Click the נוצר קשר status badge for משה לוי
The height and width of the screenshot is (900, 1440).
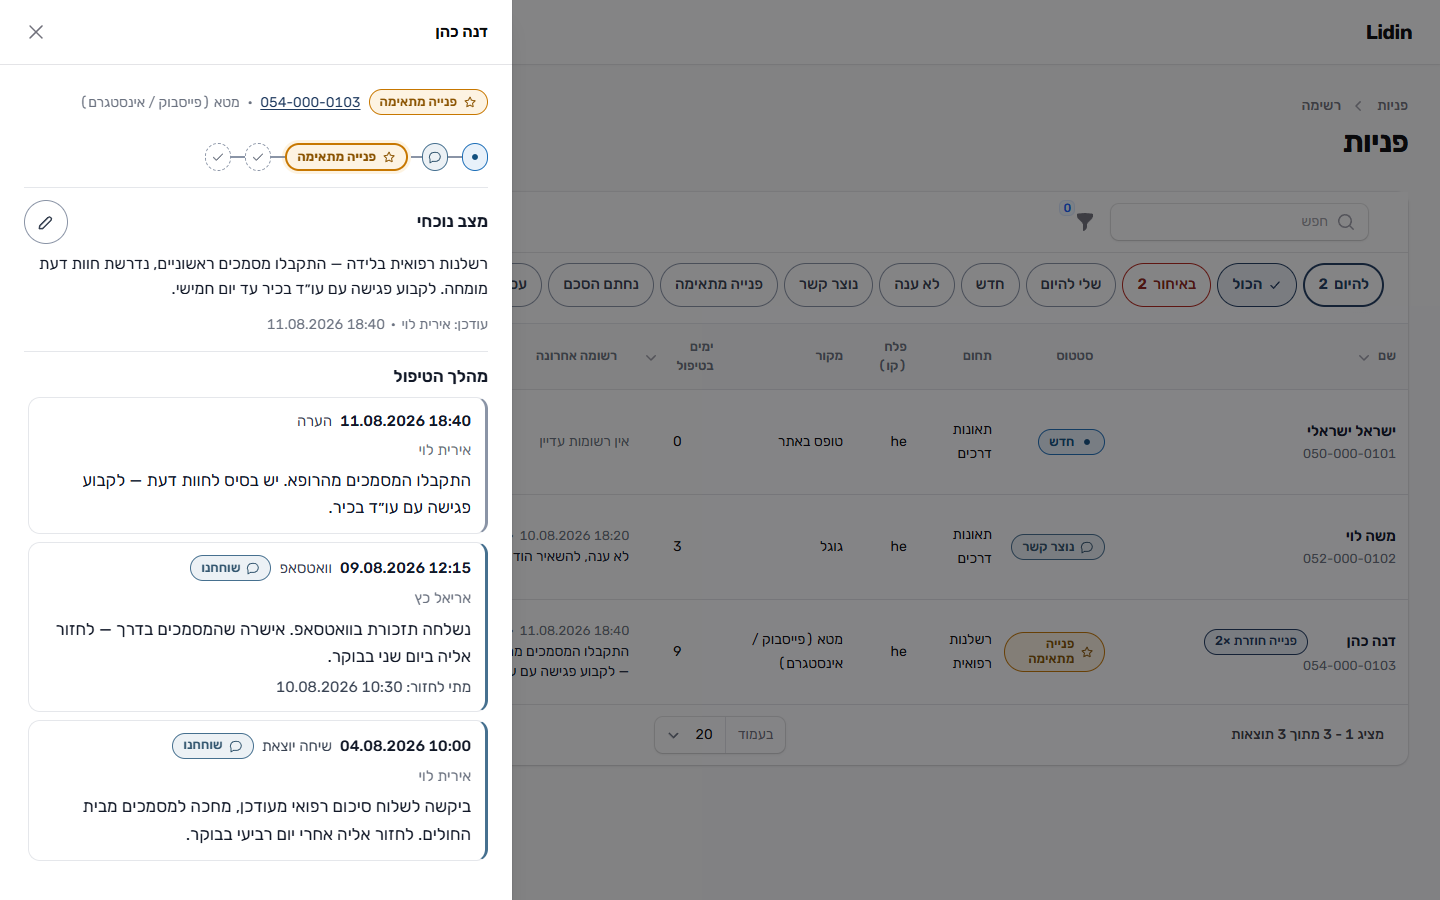coord(1058,547)
